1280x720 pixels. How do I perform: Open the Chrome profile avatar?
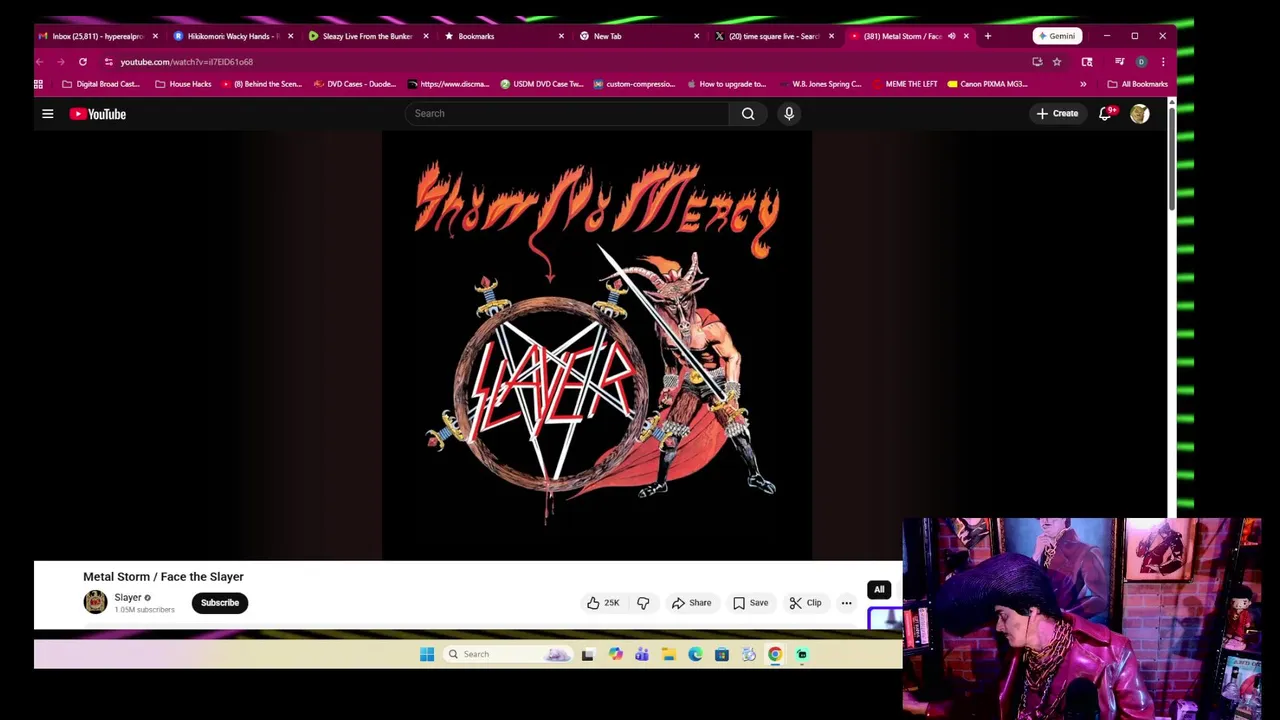[1141, 62]
